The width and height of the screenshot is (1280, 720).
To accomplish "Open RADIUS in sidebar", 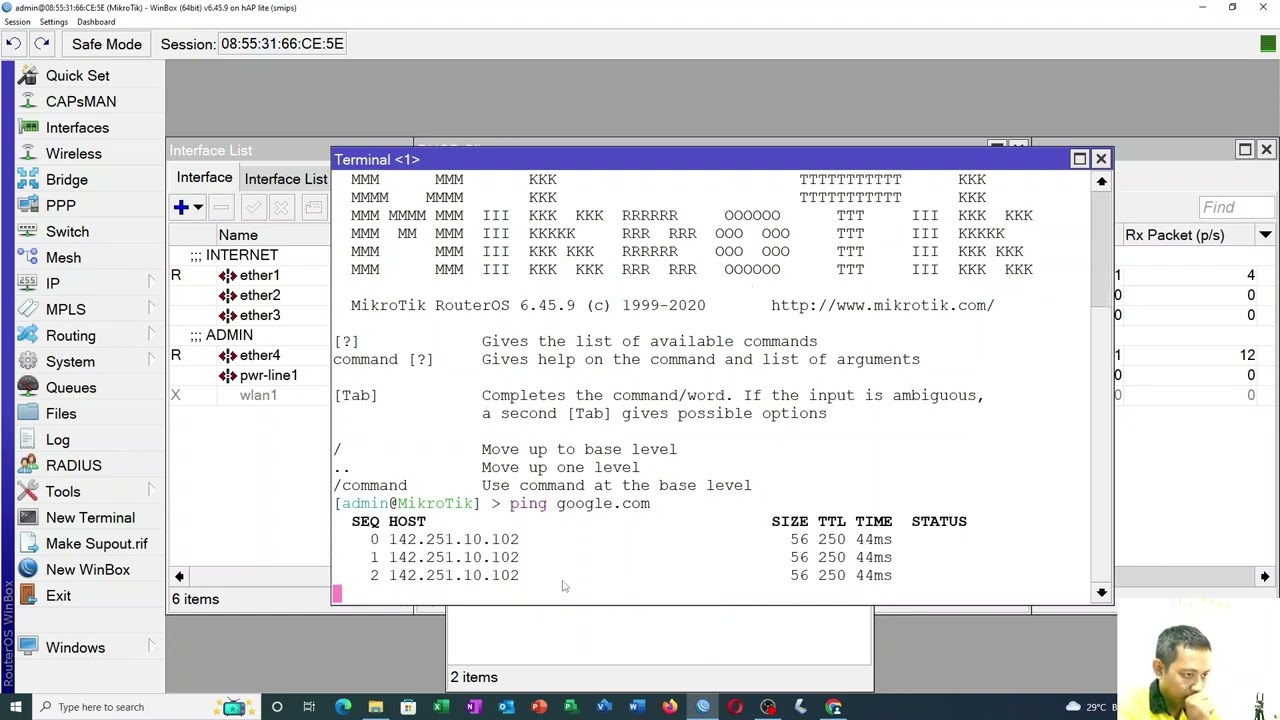I will tap(73, 466).
